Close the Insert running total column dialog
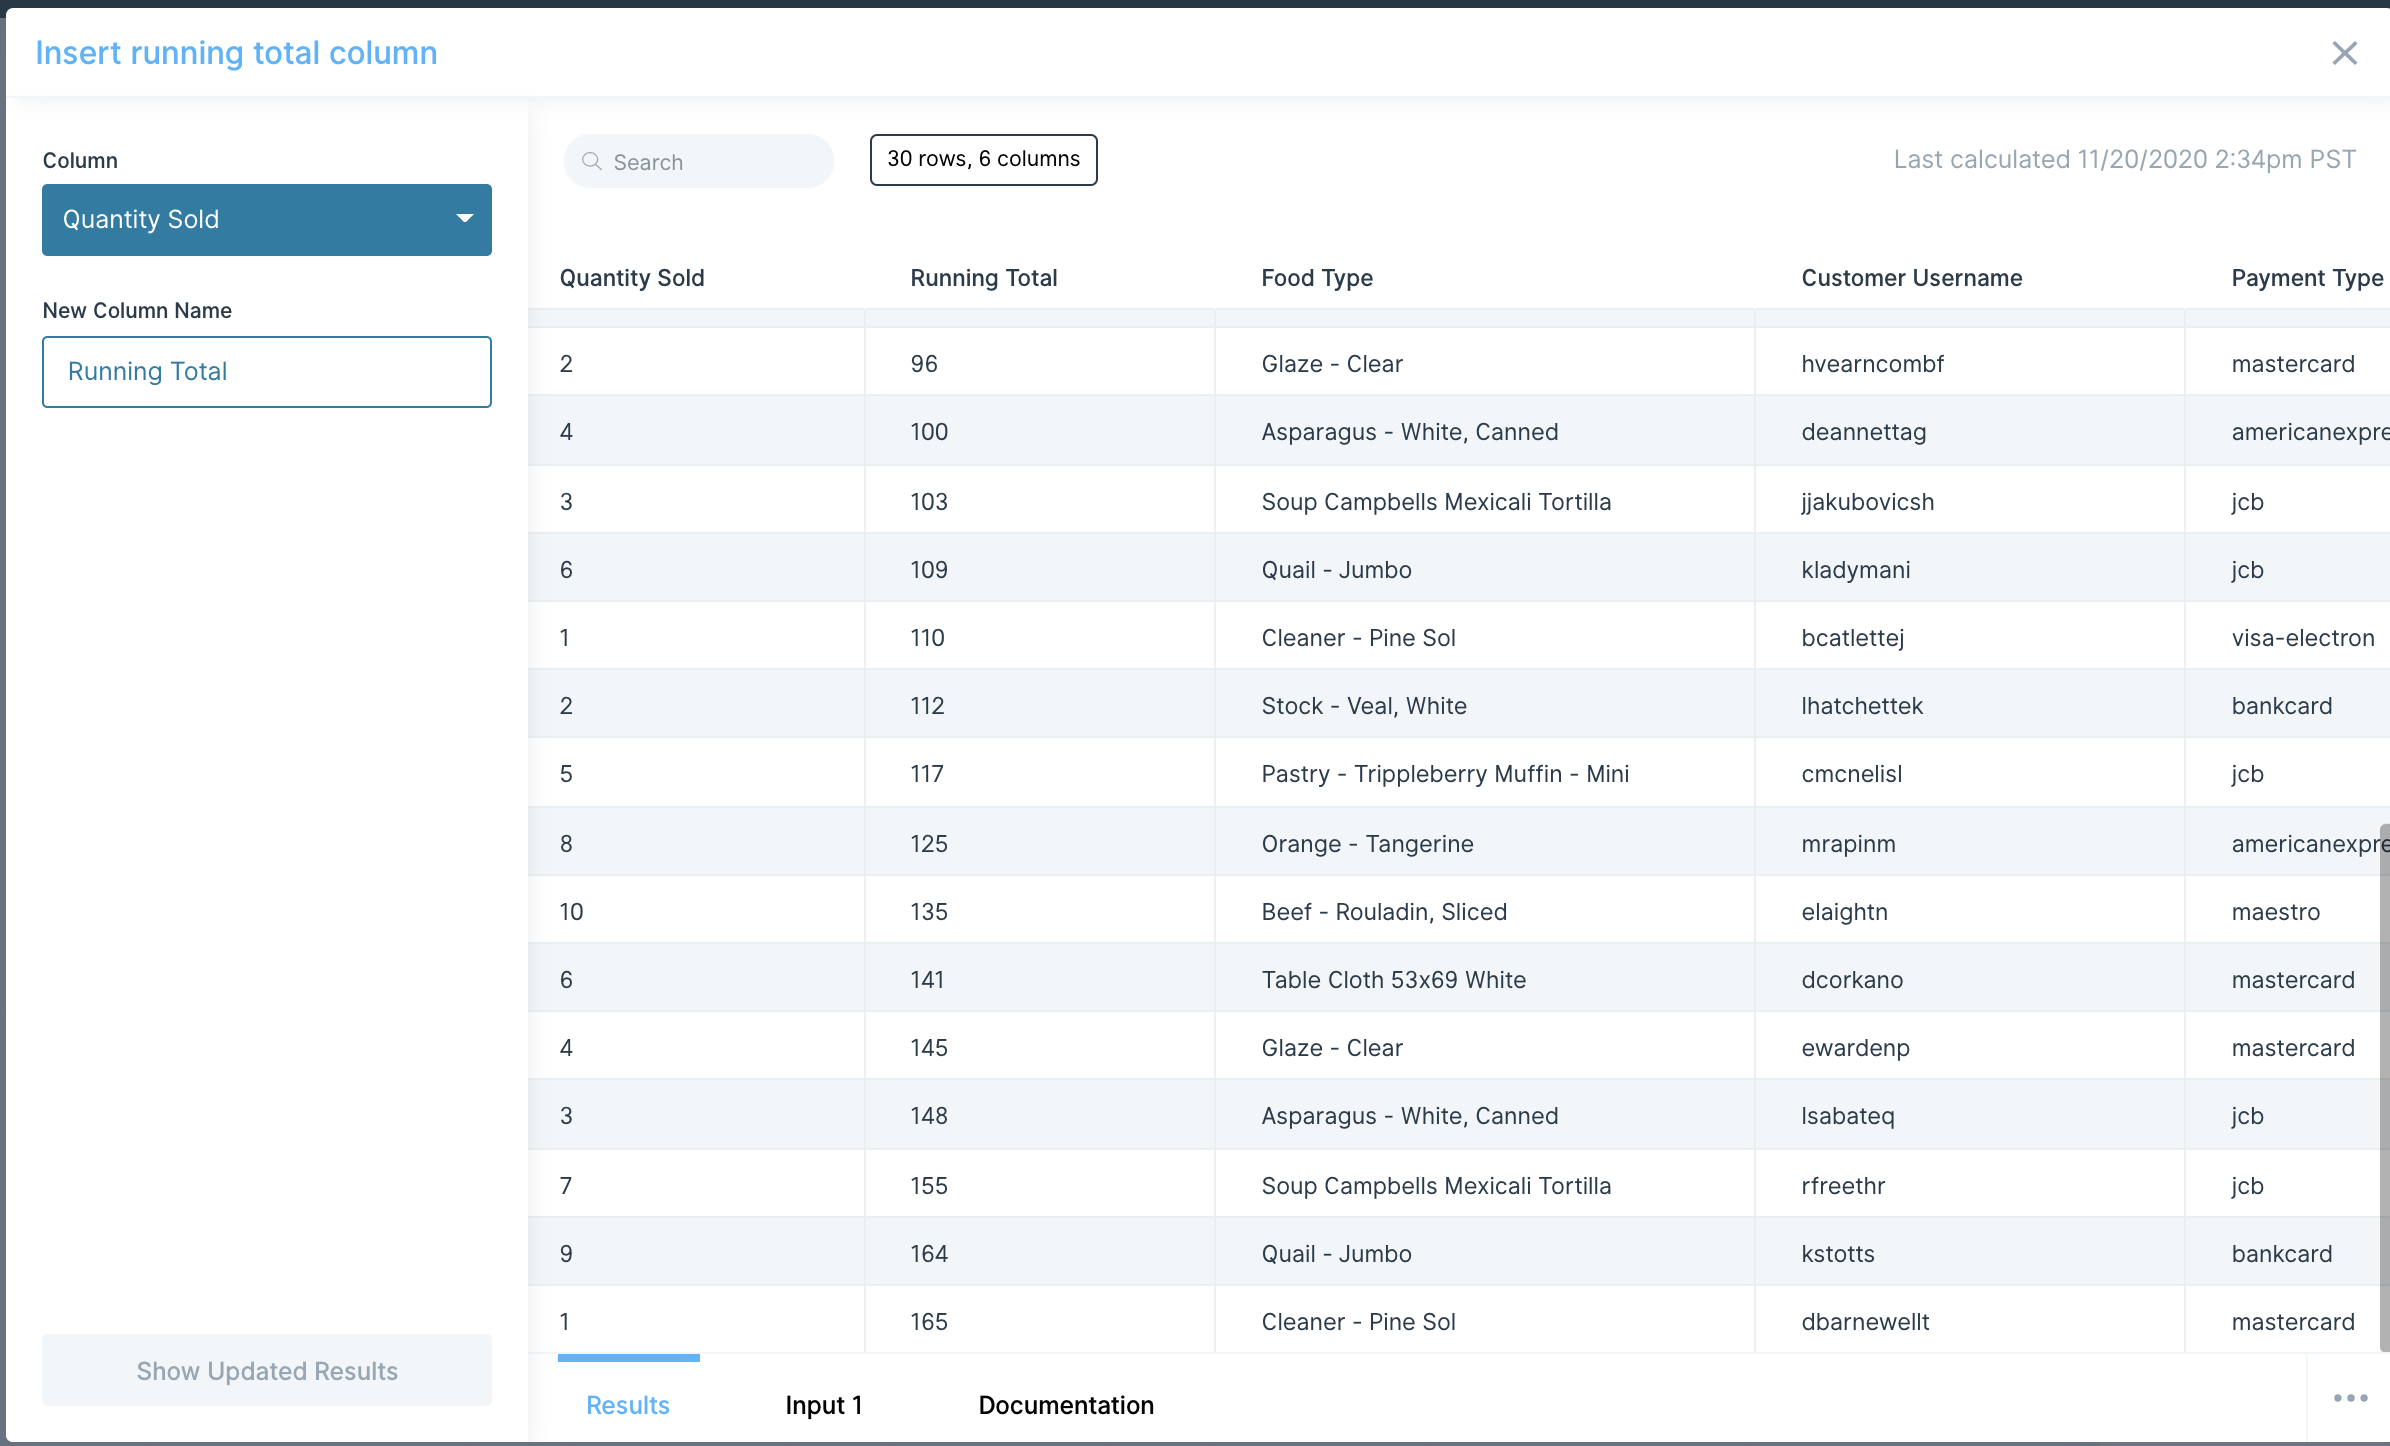This screenshot has height=1446, width=2390. point(2344,53)
